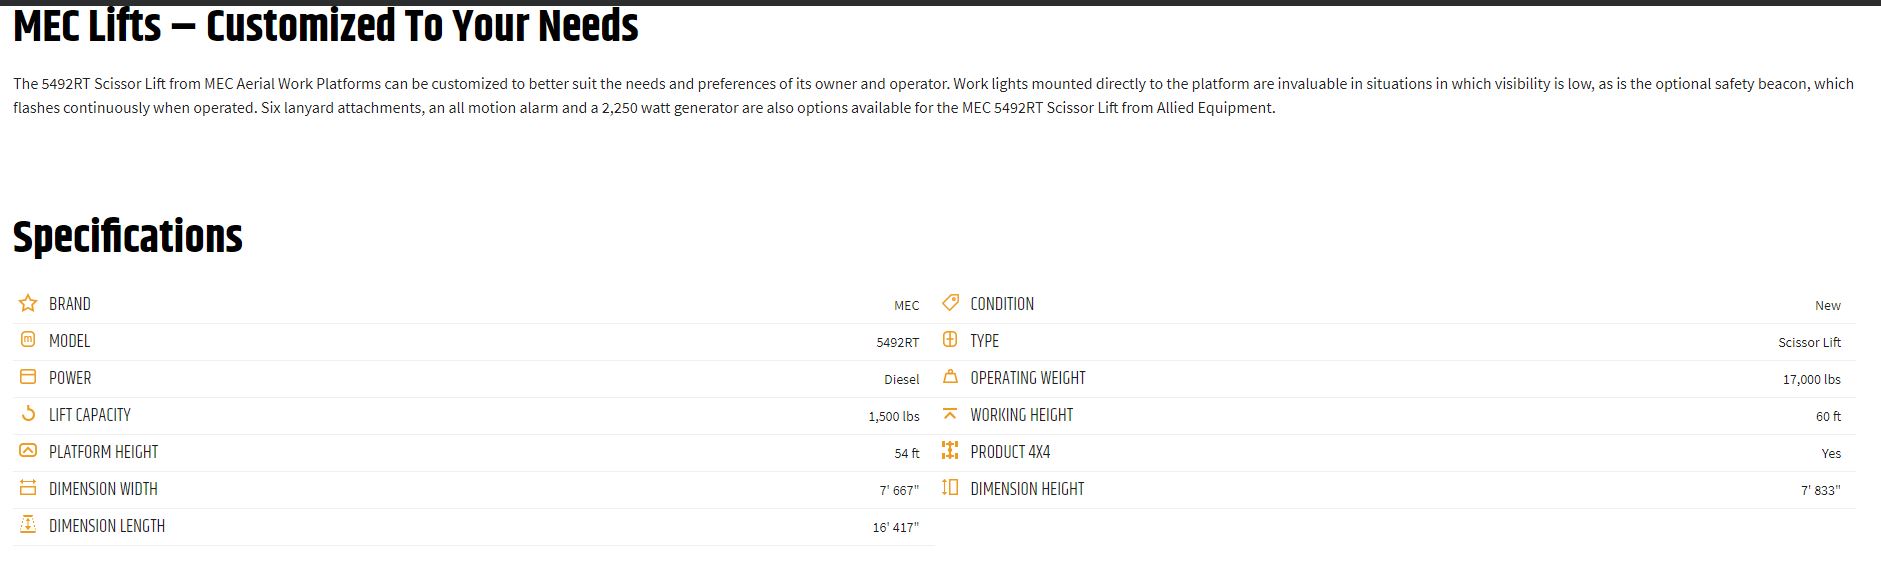Click the Lift Capacity hook icon

[28, 414]
